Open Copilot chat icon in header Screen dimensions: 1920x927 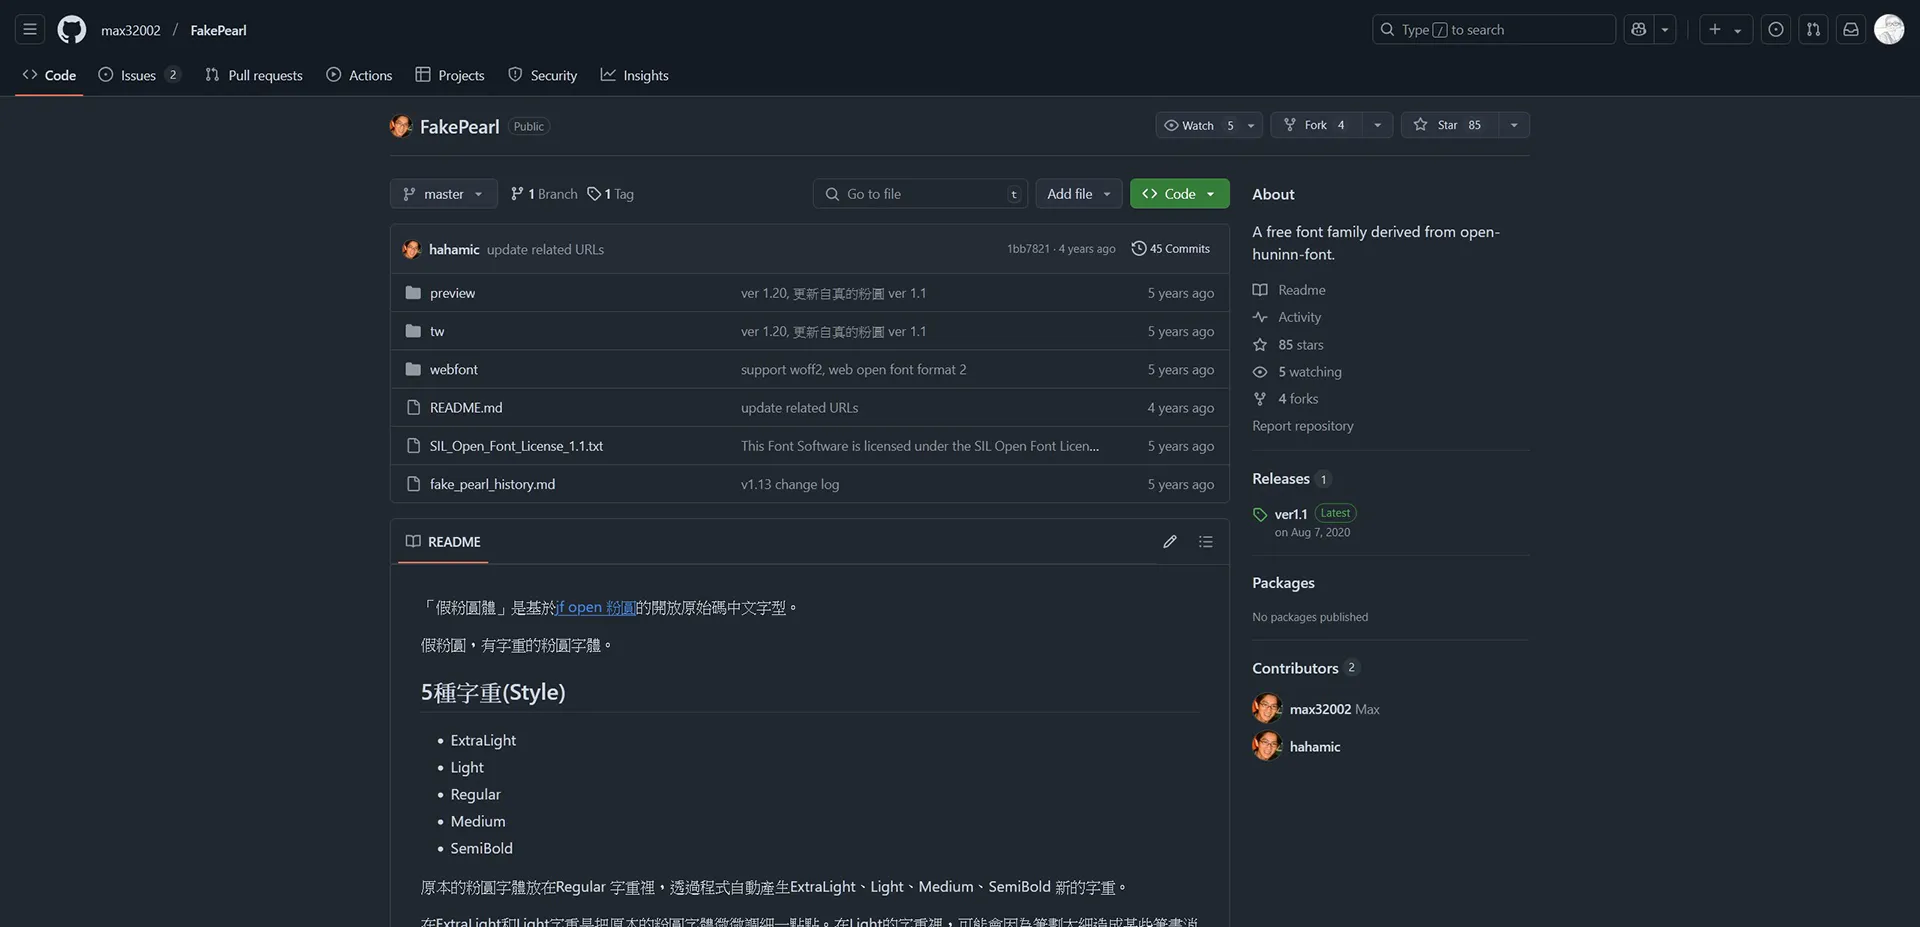click(x=1638, y=30)
